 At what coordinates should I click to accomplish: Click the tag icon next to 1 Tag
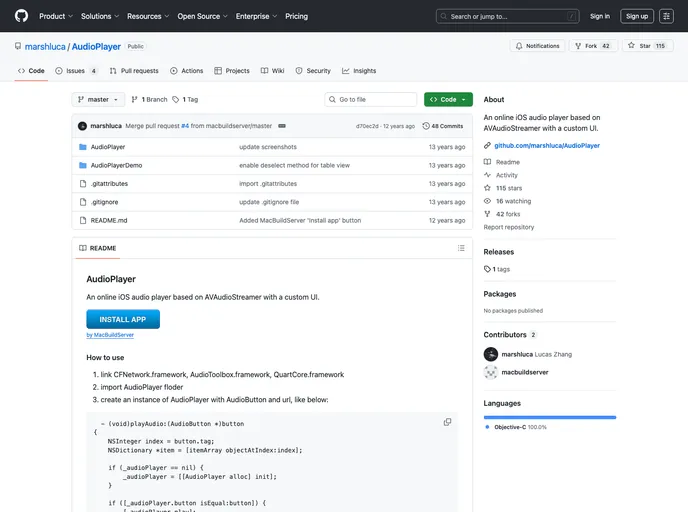(x=176, y=100)
